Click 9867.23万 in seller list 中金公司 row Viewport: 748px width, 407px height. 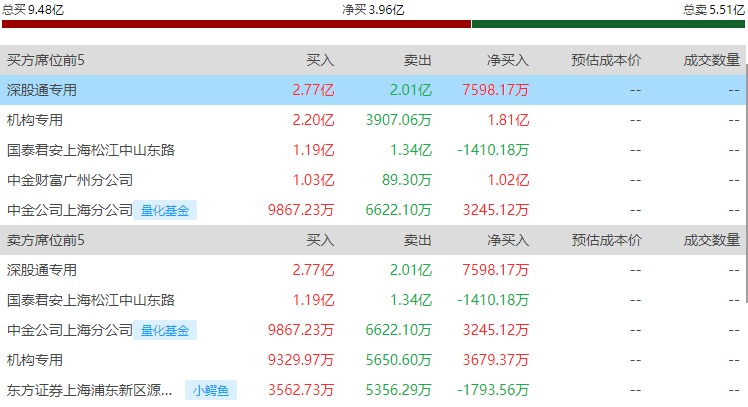(x=301, y=330)
